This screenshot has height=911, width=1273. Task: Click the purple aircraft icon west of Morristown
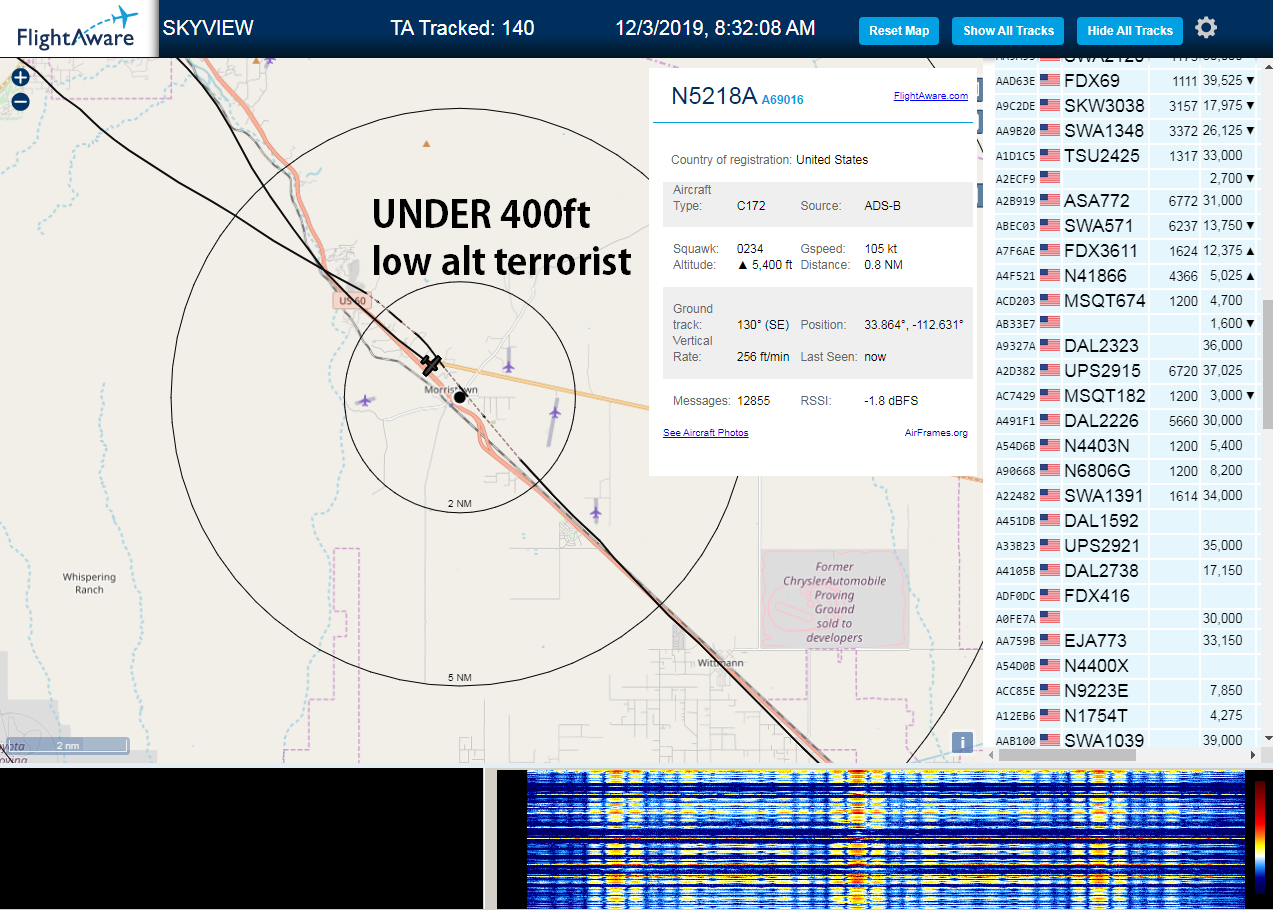click(x=365, y=400)
